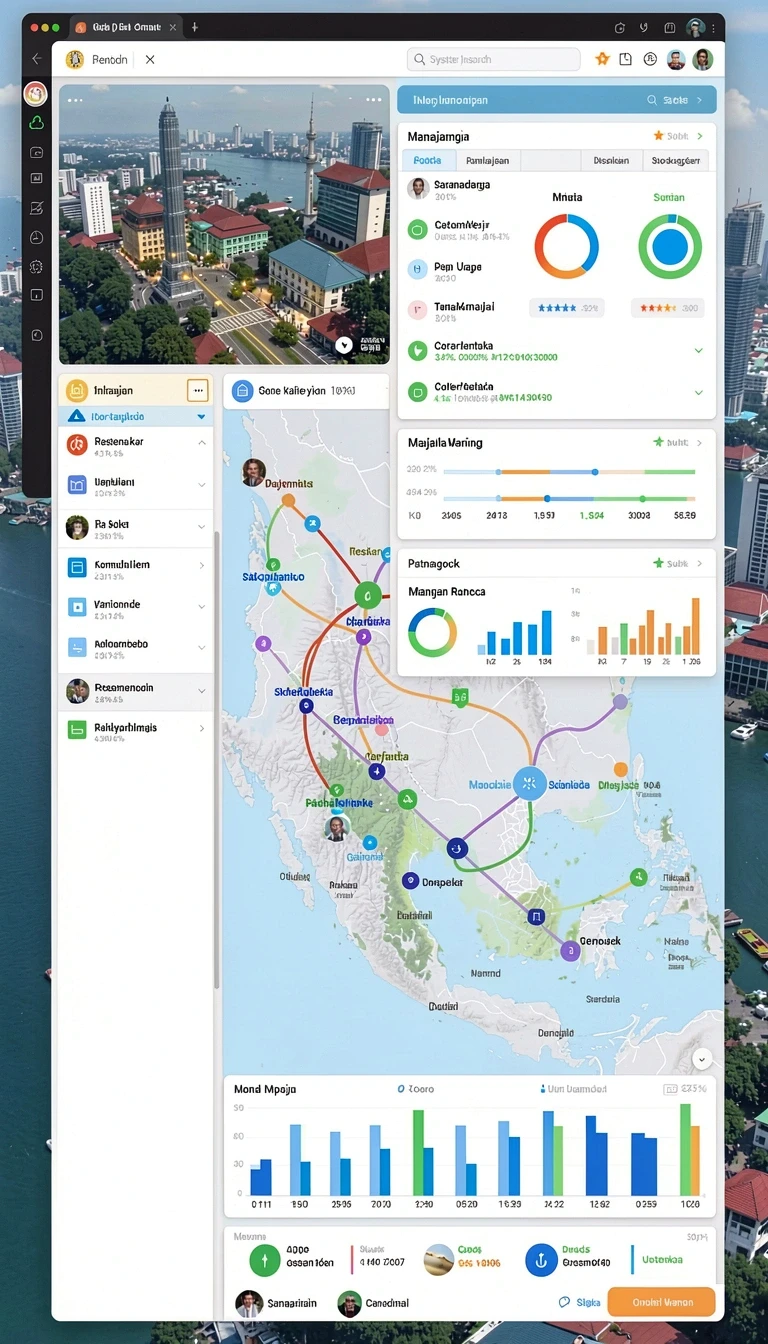Click the red circular icon beside Restenakar
Screen dimensions: 768x1344
pos(77,444)
